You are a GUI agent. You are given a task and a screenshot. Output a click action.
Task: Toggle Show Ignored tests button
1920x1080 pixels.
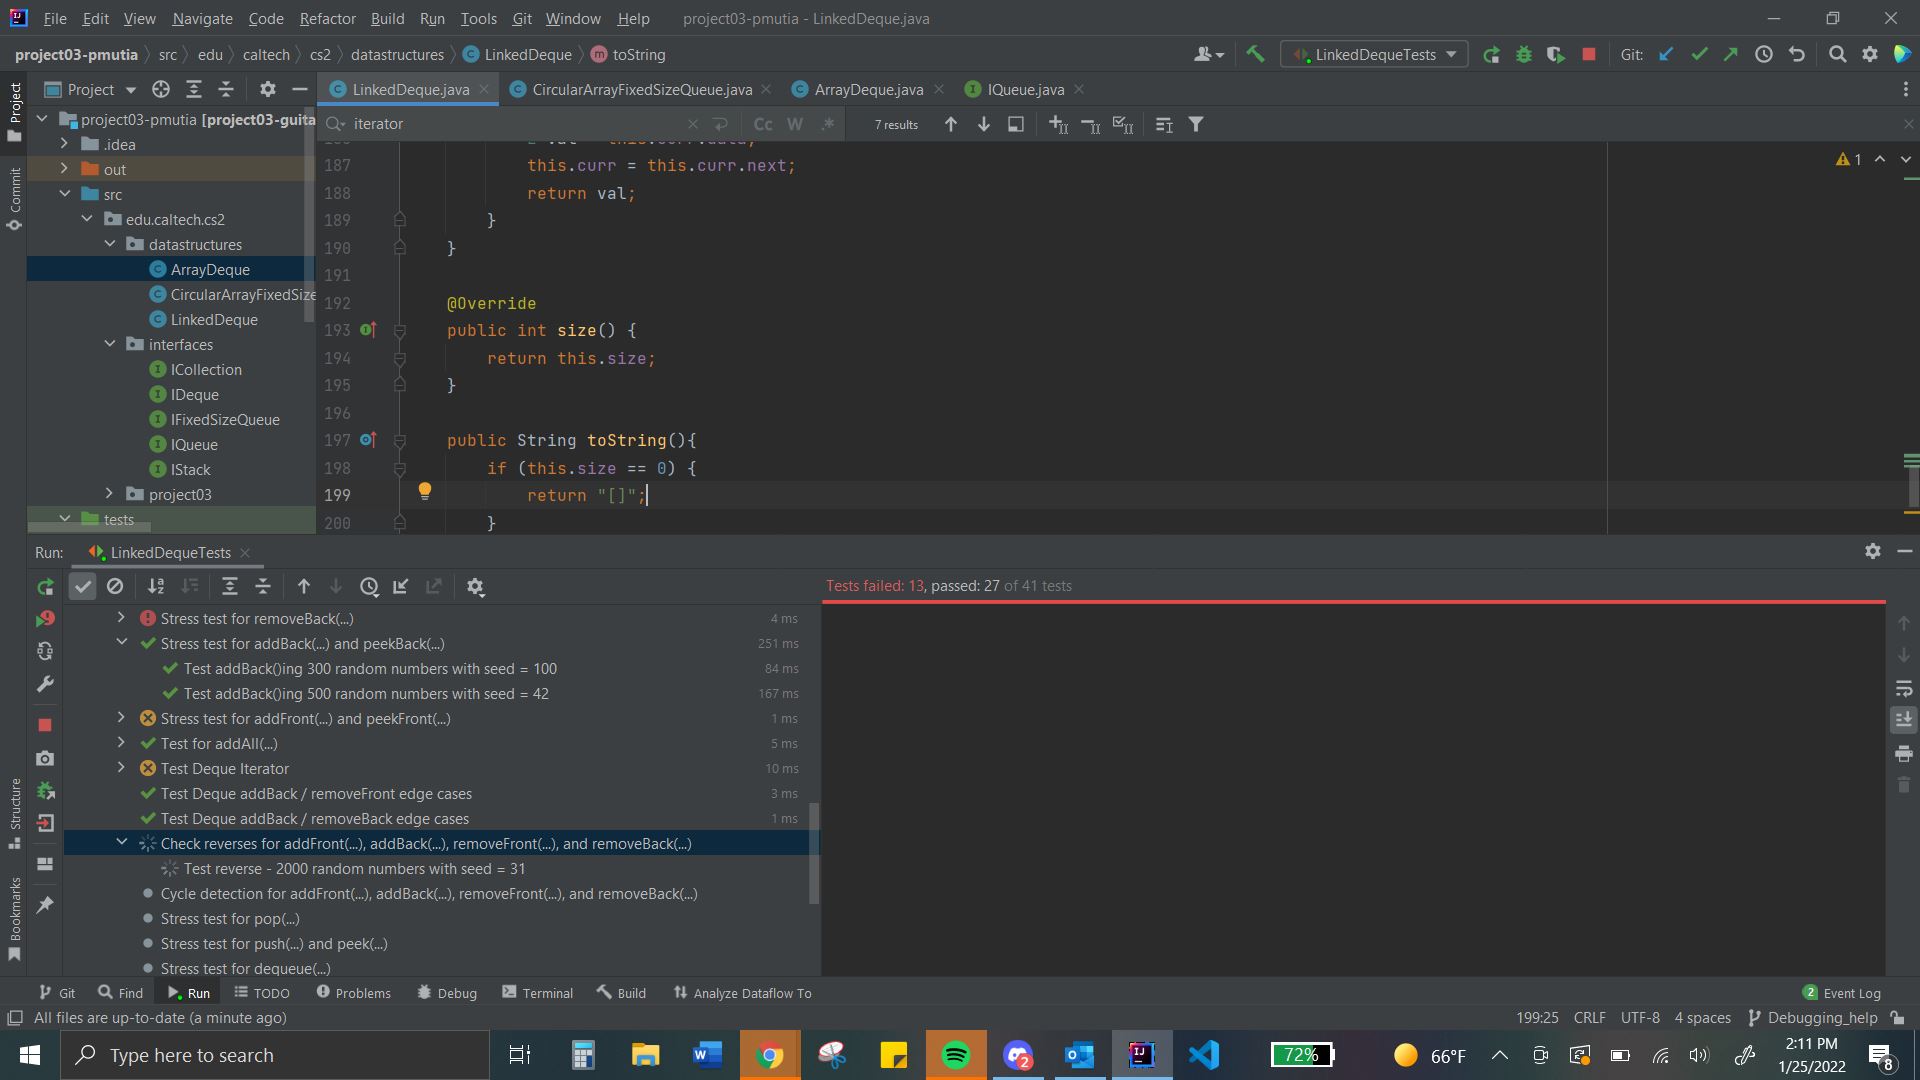(x=115, y=587)
